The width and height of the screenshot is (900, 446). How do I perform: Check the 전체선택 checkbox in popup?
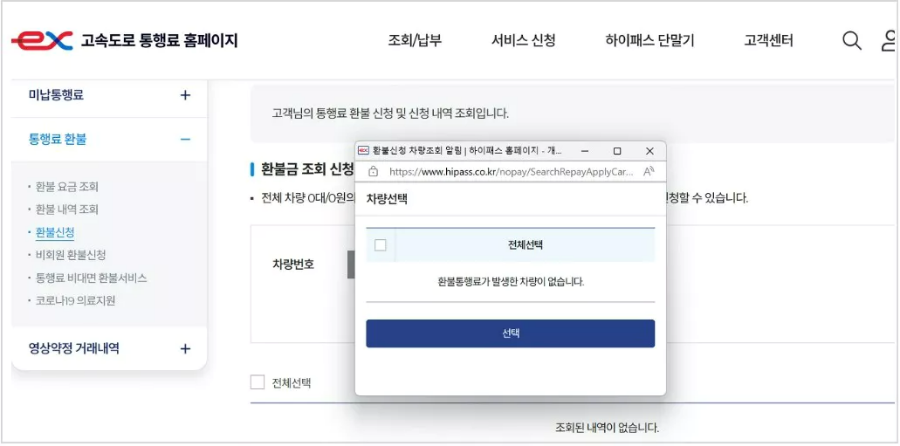(380, 245)
